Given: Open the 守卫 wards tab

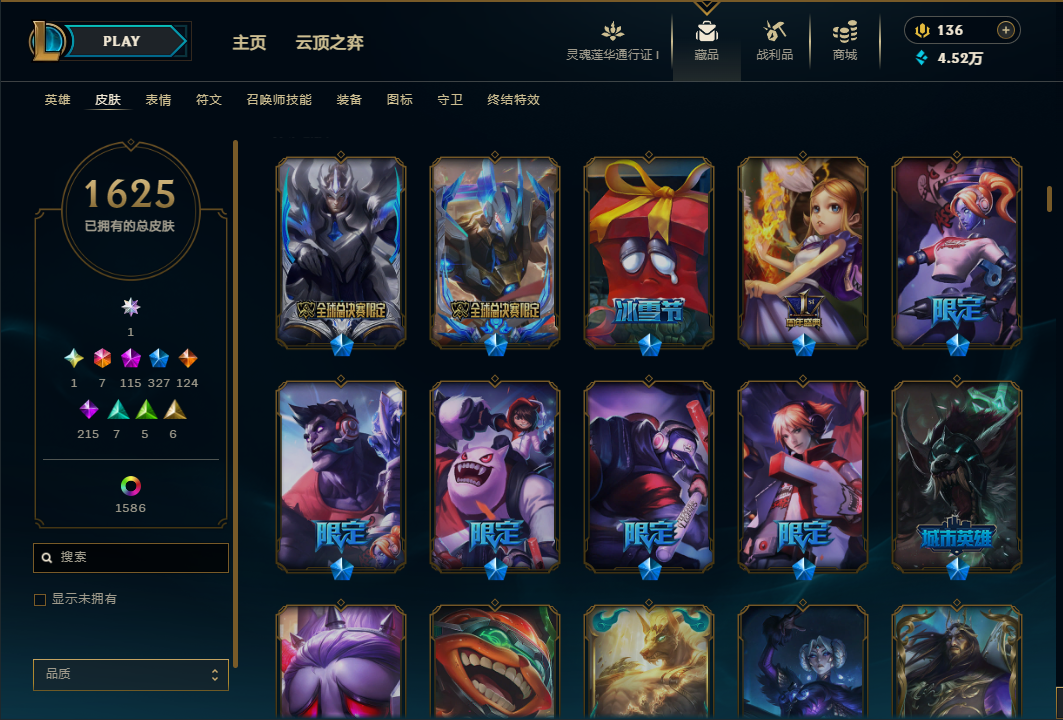Looking at the screenshot, I should click(449, 100).
